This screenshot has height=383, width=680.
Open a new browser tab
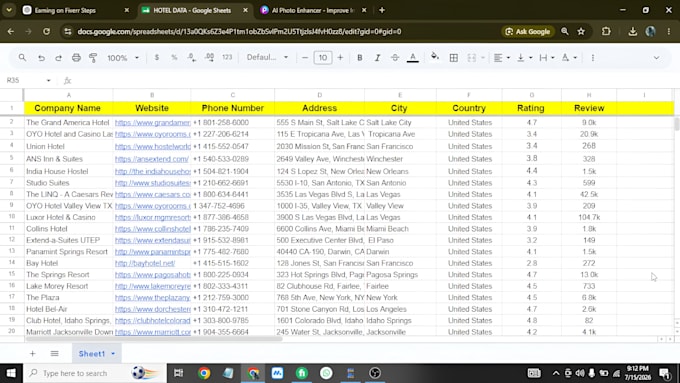pos(382,10)
